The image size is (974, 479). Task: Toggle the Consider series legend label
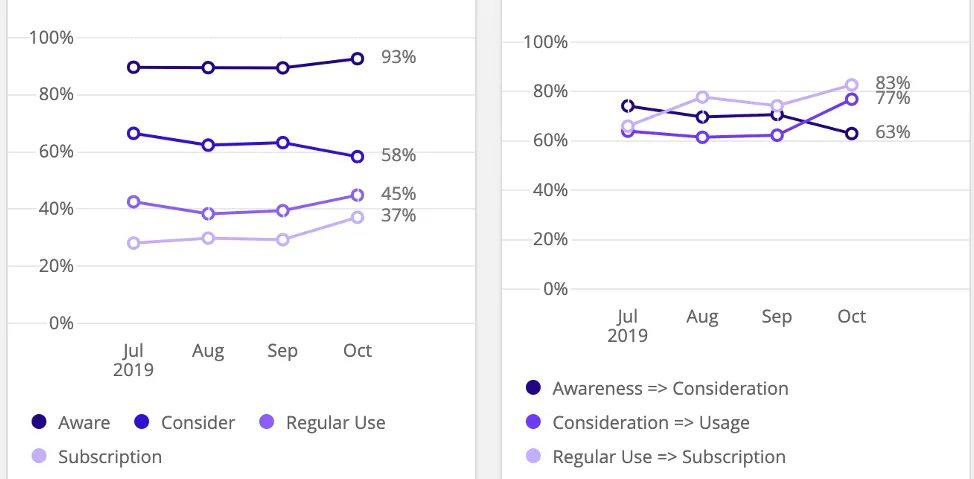tap(198, 423)
